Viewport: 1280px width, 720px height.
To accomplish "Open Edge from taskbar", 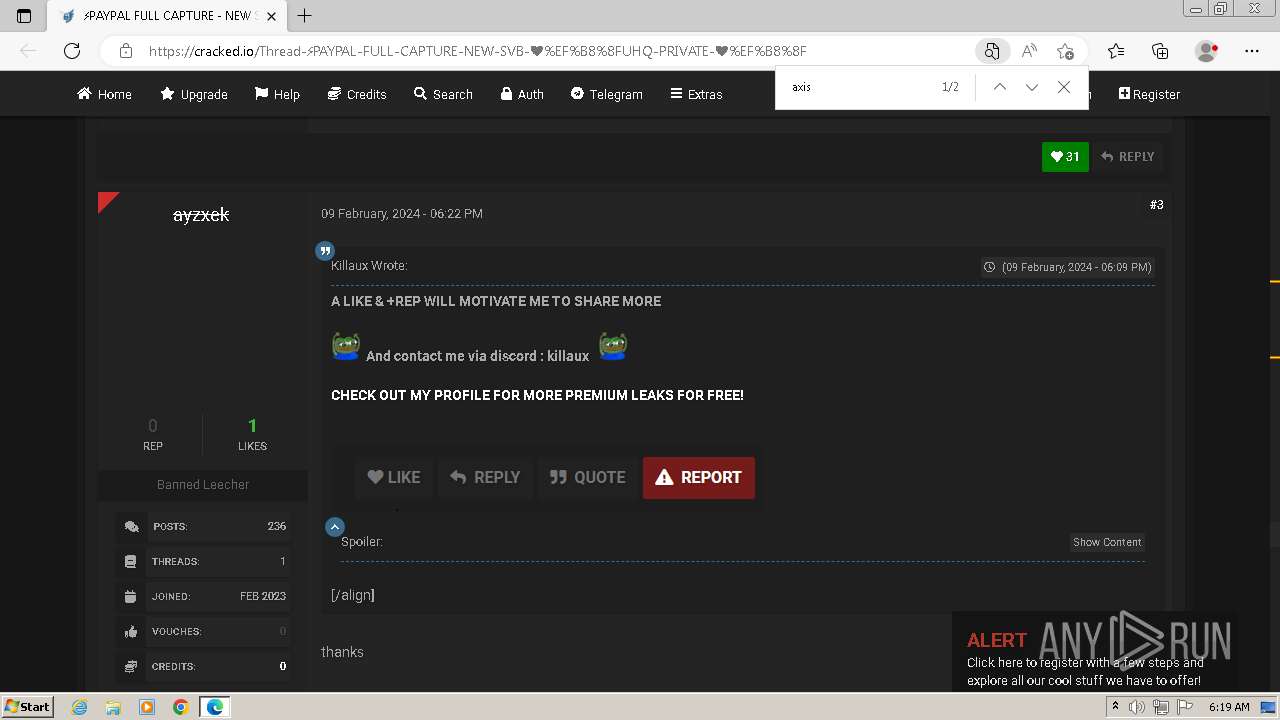I will (x=215, y=707).
